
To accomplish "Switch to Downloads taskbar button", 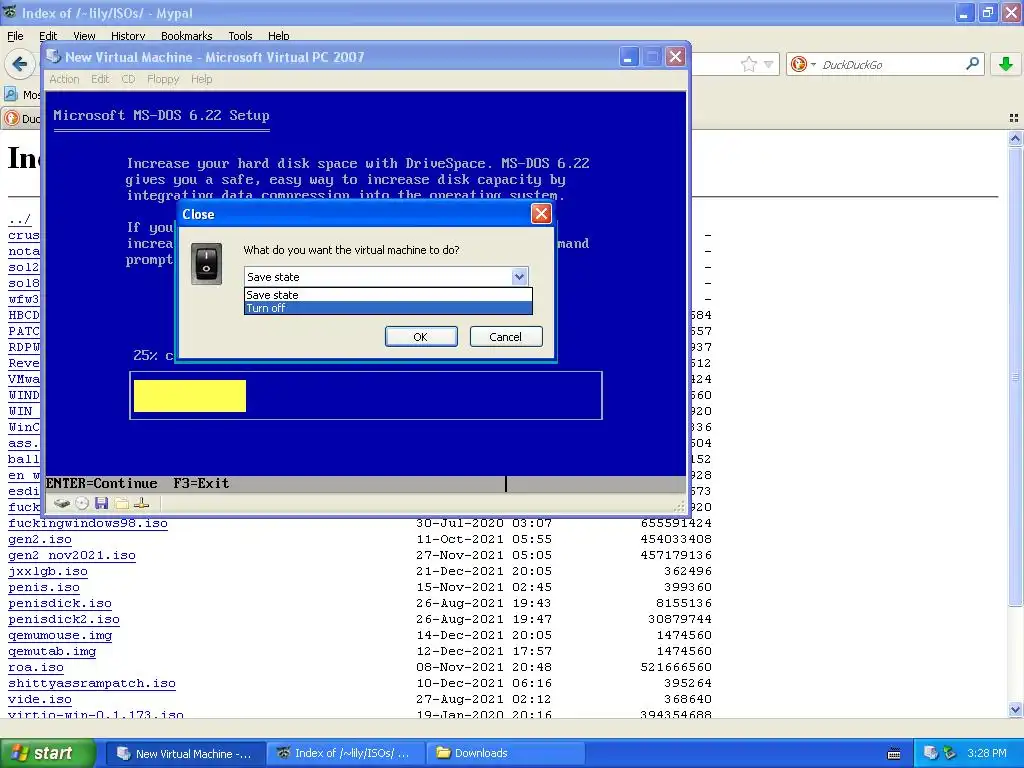I will pos(505,753).
